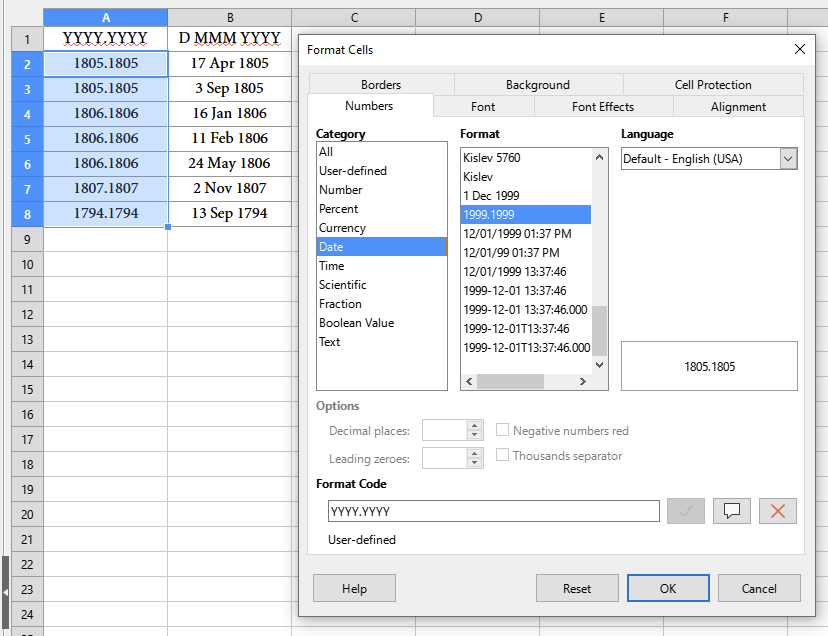Click the green checkmark Add format button
This screenshot has width=828, height=636.
pos(685,511)
